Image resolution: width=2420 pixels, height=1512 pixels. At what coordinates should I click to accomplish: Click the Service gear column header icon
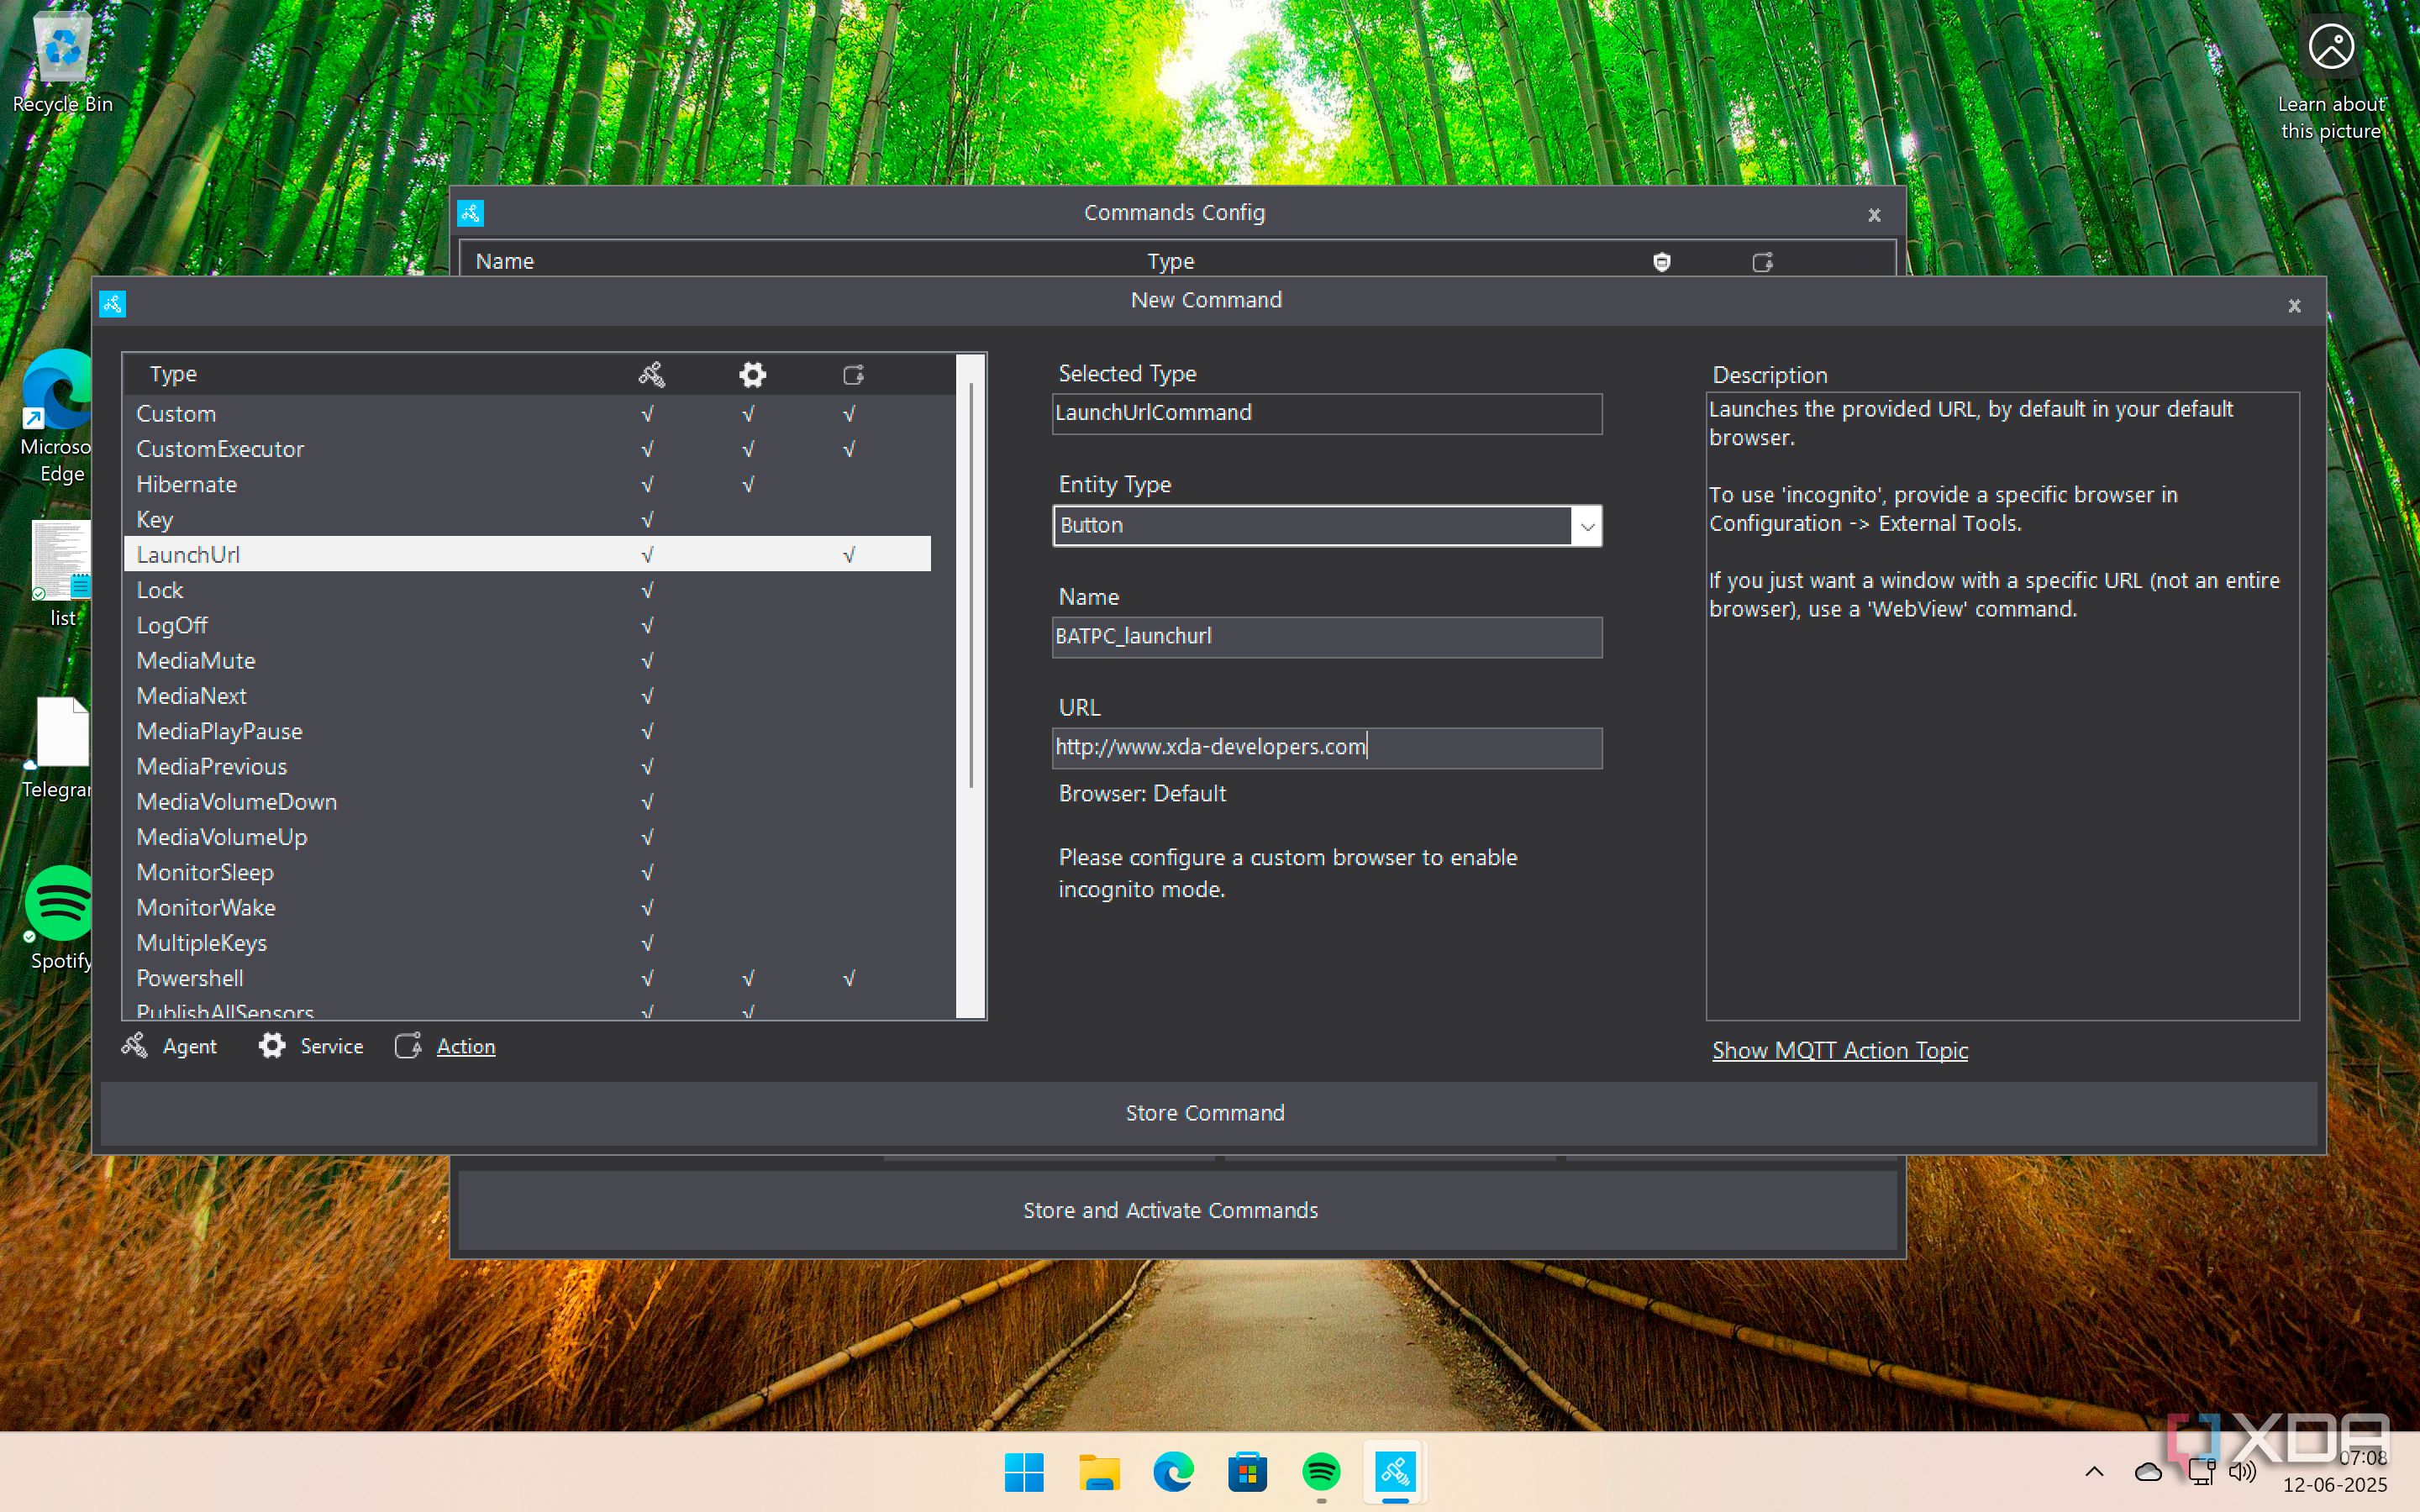(x=752, y=375)
